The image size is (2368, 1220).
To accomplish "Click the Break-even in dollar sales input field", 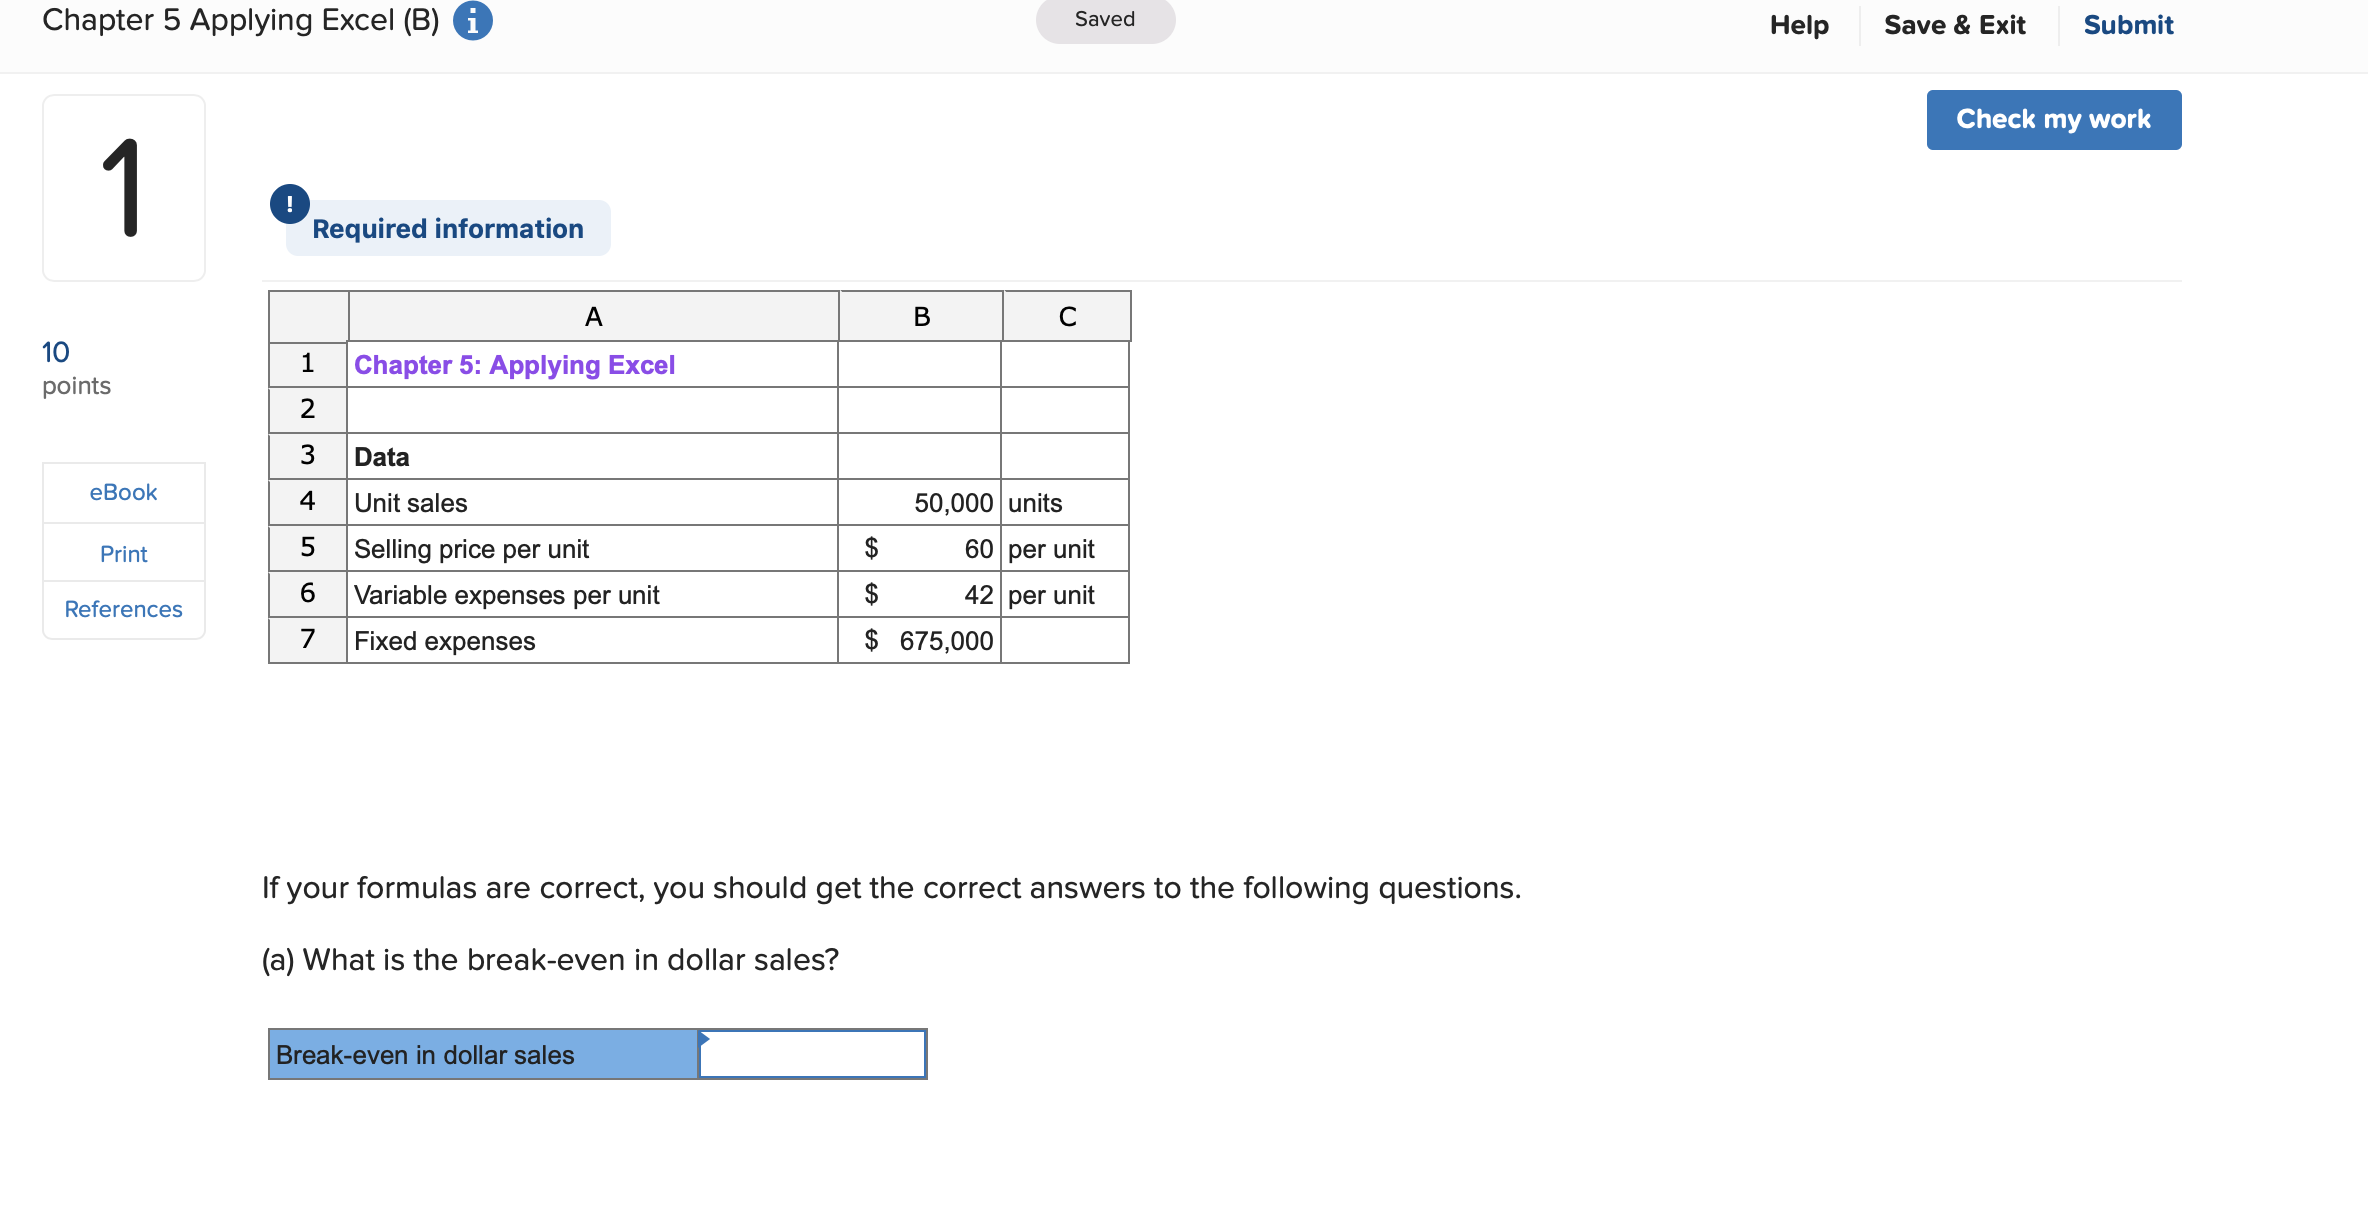I will tap(811, 1053).
